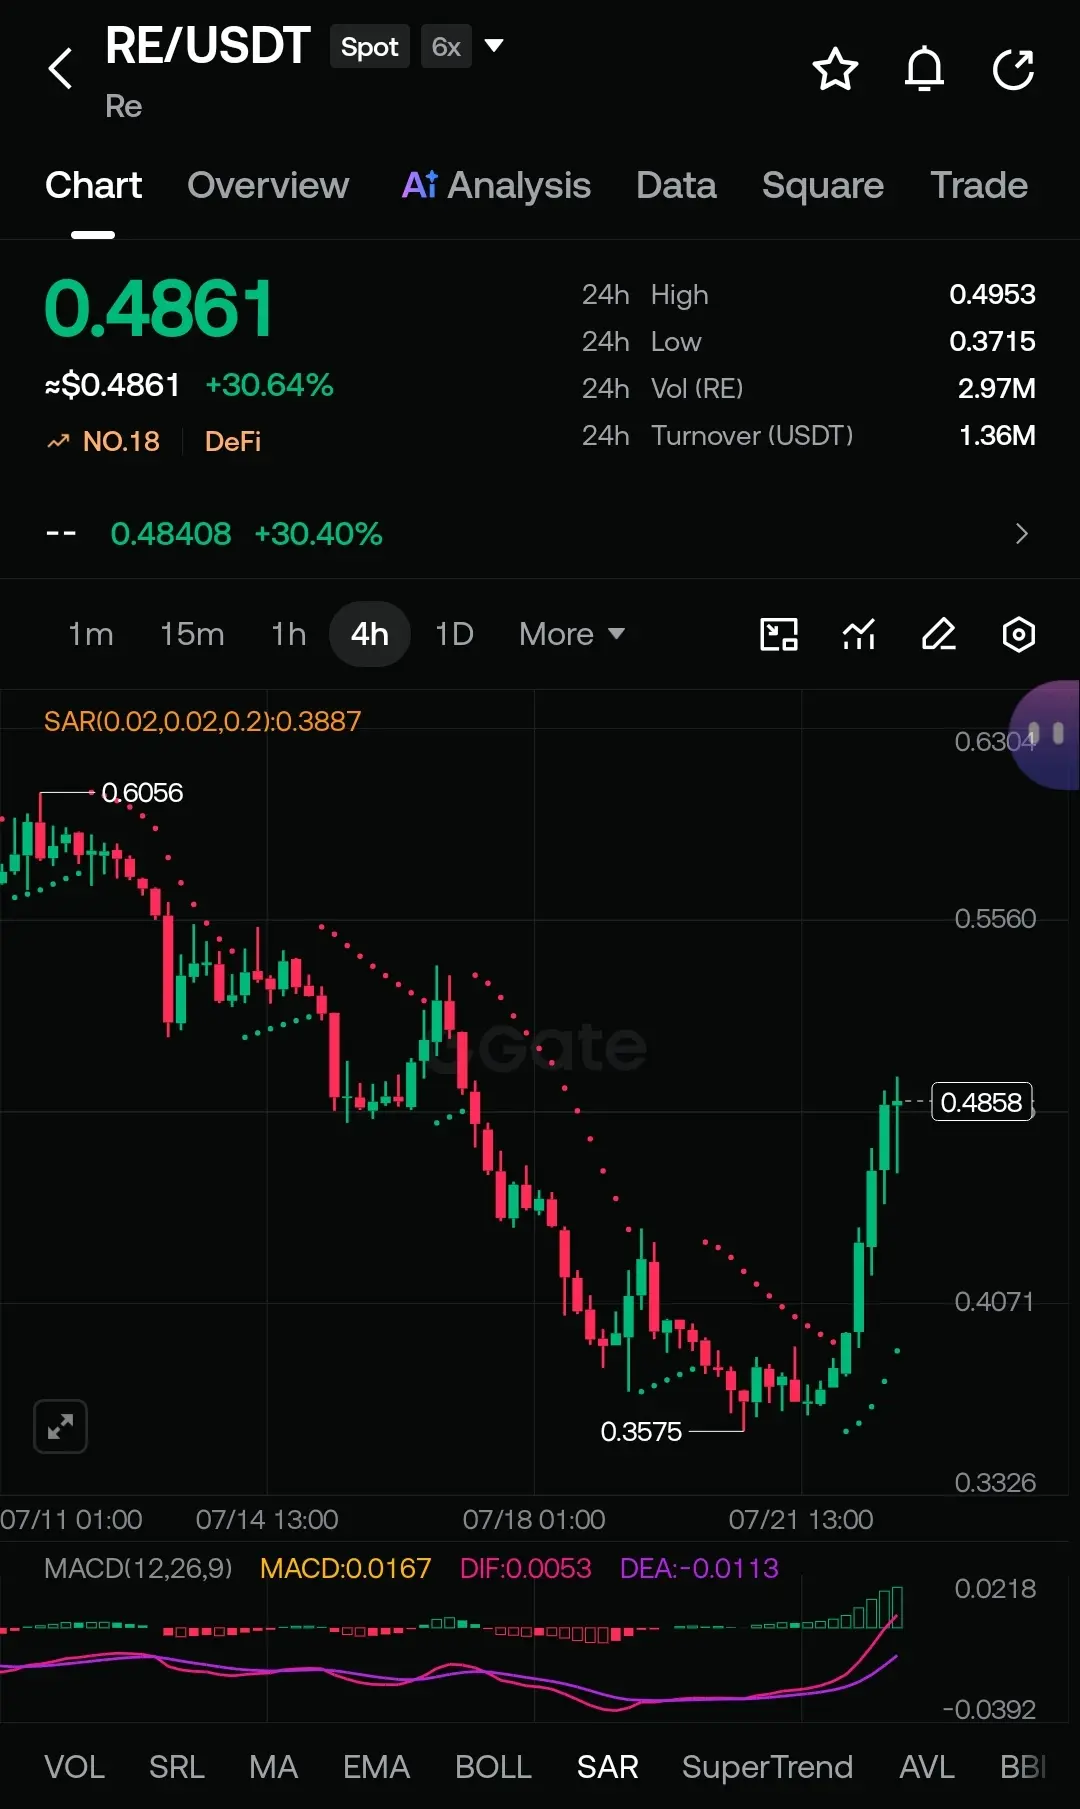
Task: Tap the 0.3575 low price marker
Action: point(641,1432)
